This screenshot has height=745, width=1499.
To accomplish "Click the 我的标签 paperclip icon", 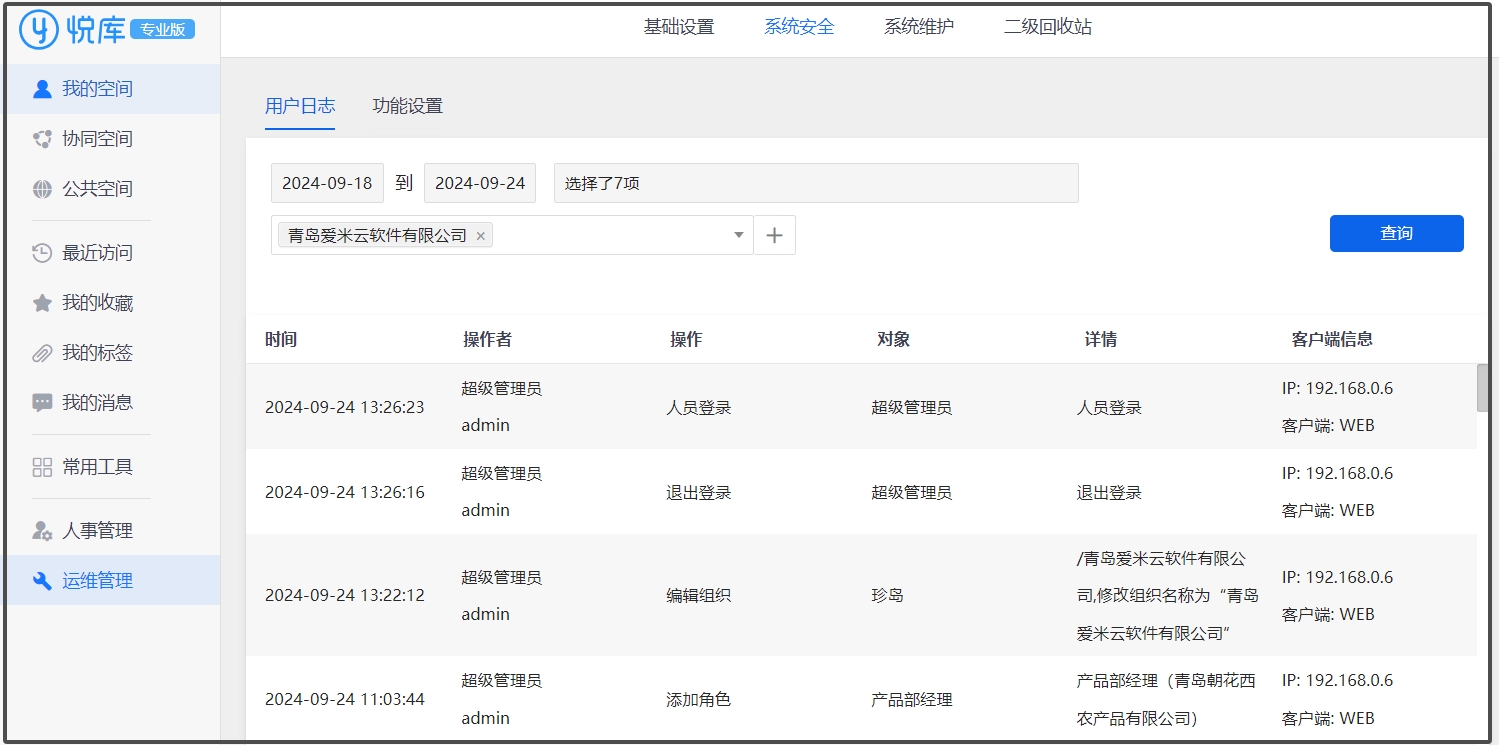I will click(42, 353).
